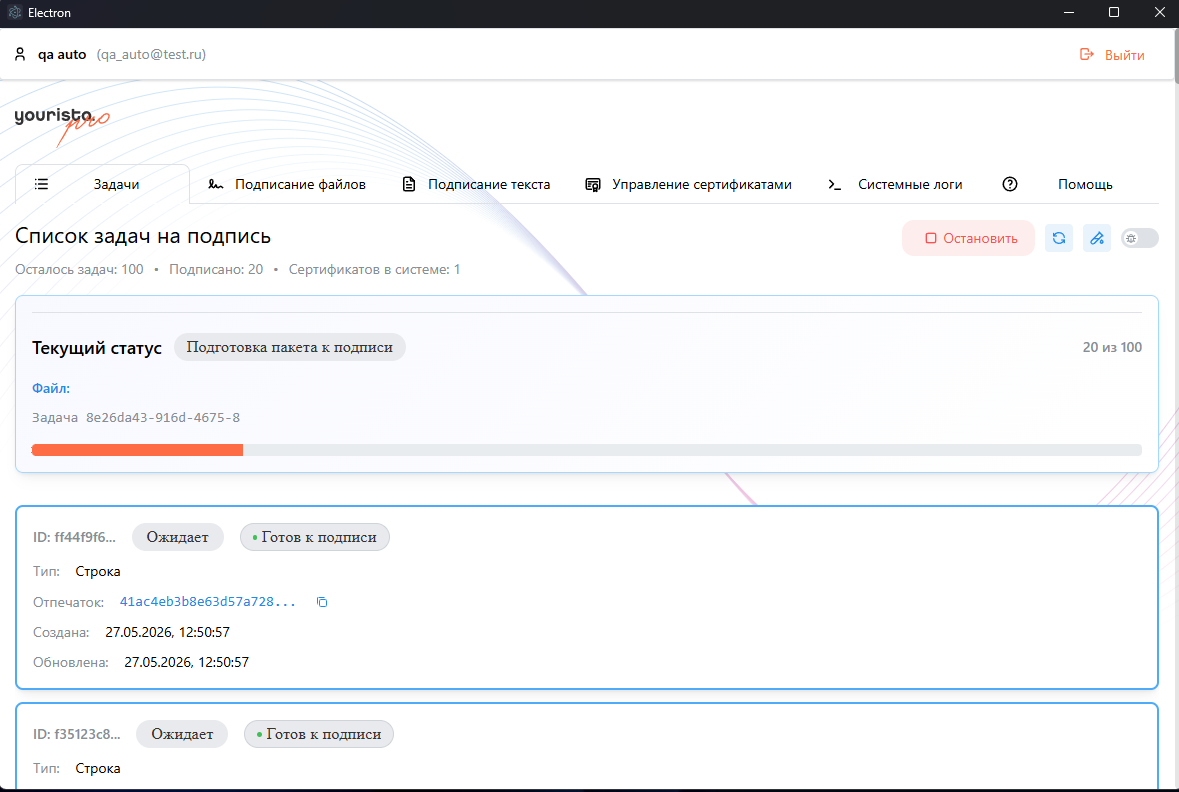Click the logout door icon
The height and width of the screenshot is (792, 1179).
1087,54
